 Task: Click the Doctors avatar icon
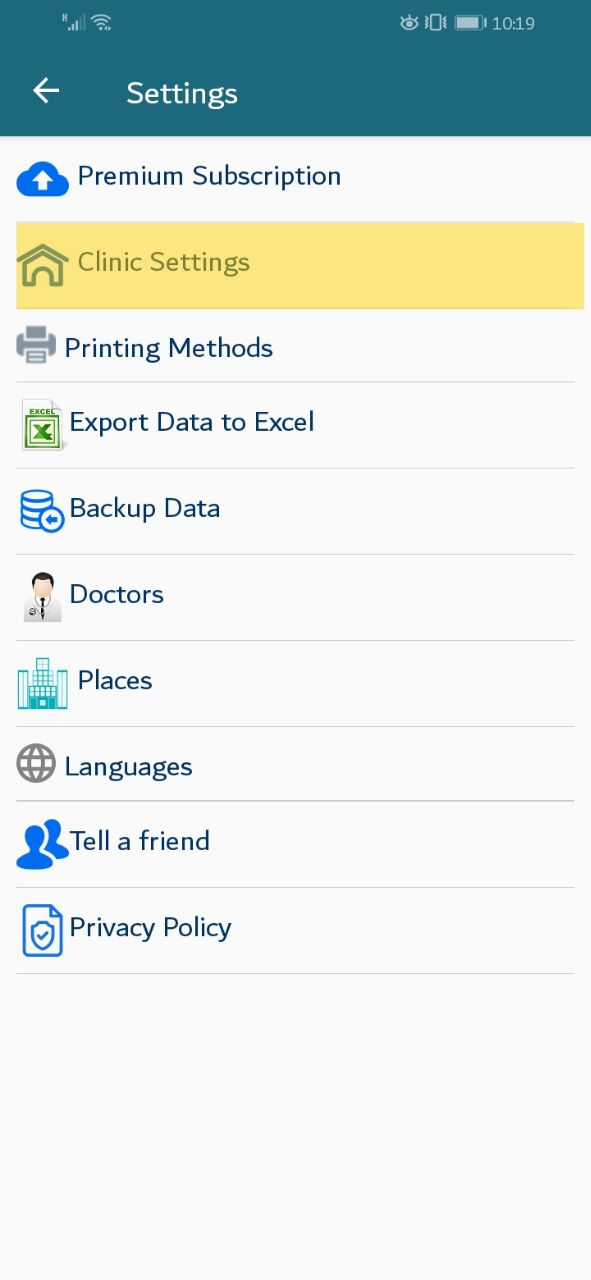(42, 597)
